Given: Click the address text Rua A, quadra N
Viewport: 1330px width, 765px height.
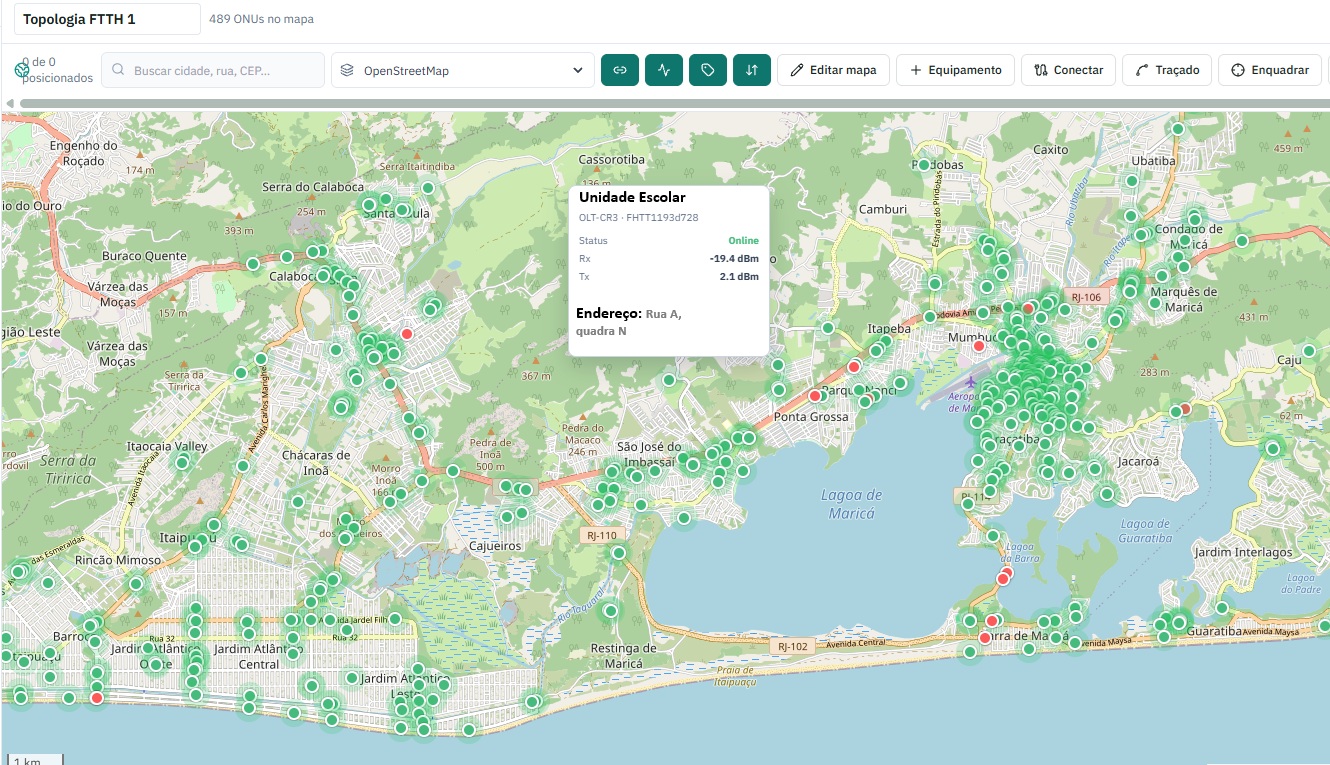Looking at the screenshot, I should (630, 322).
